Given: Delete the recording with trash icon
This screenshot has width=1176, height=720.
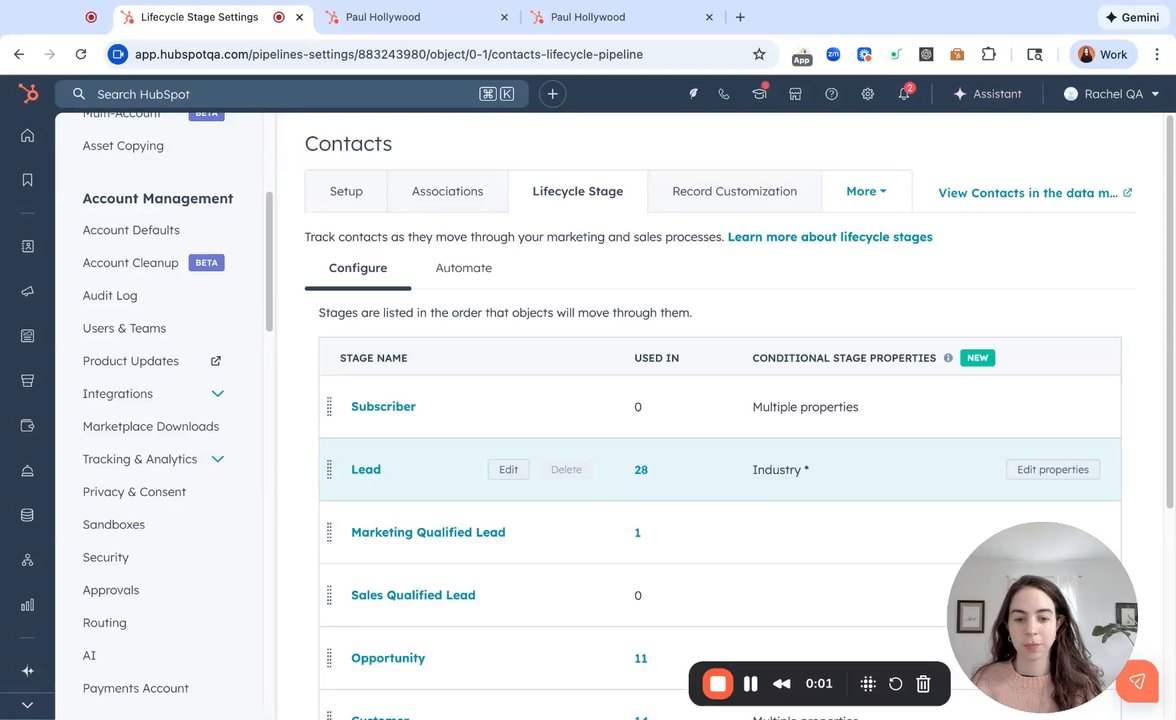Looking at the screenshot, I should (923, 683).
